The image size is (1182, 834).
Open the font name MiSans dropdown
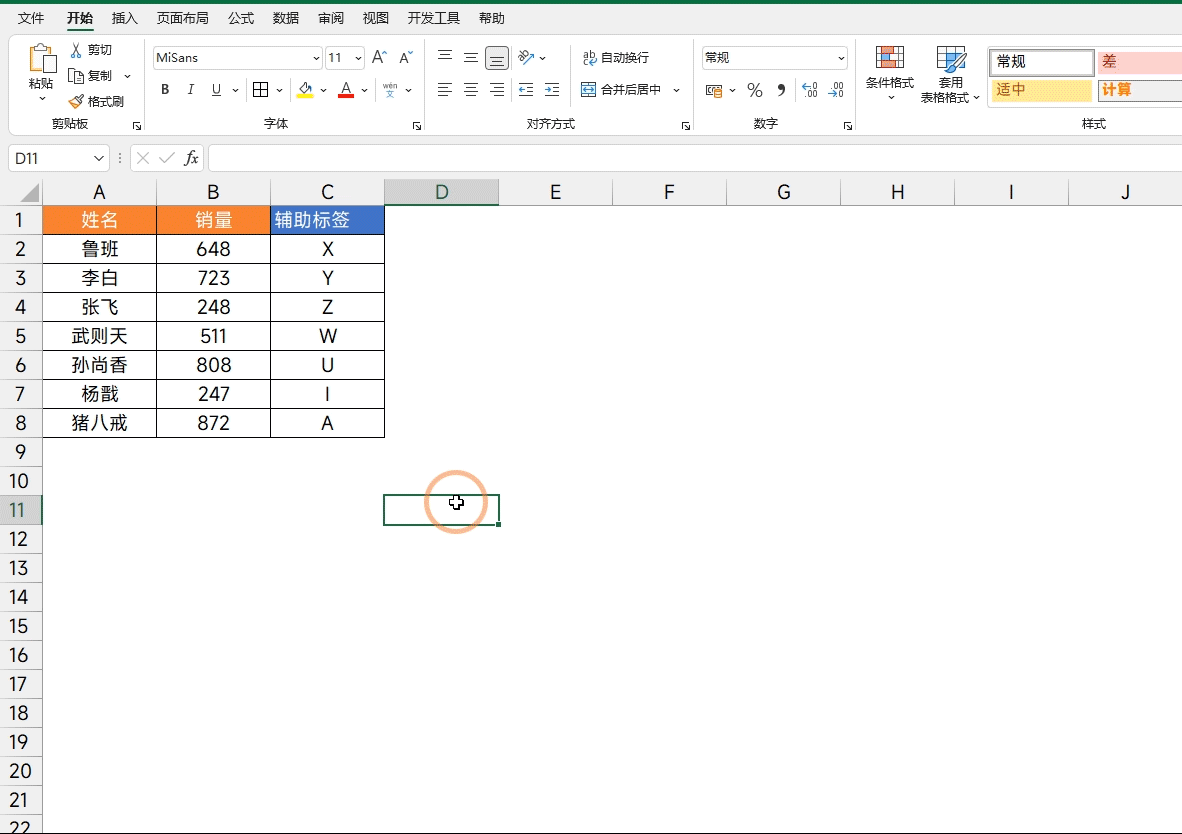[x=316, y=58]
